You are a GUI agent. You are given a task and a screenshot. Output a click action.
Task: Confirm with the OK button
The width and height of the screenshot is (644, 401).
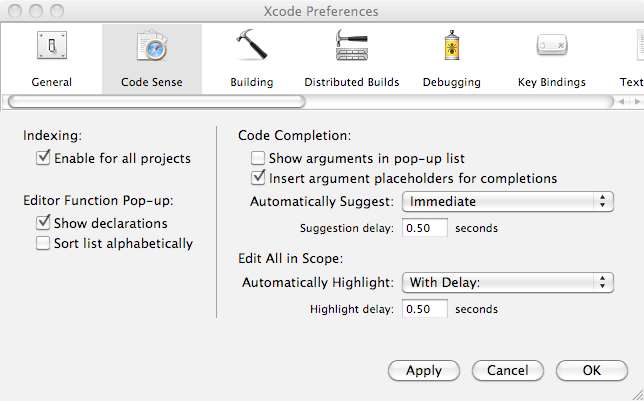[591, 370]
